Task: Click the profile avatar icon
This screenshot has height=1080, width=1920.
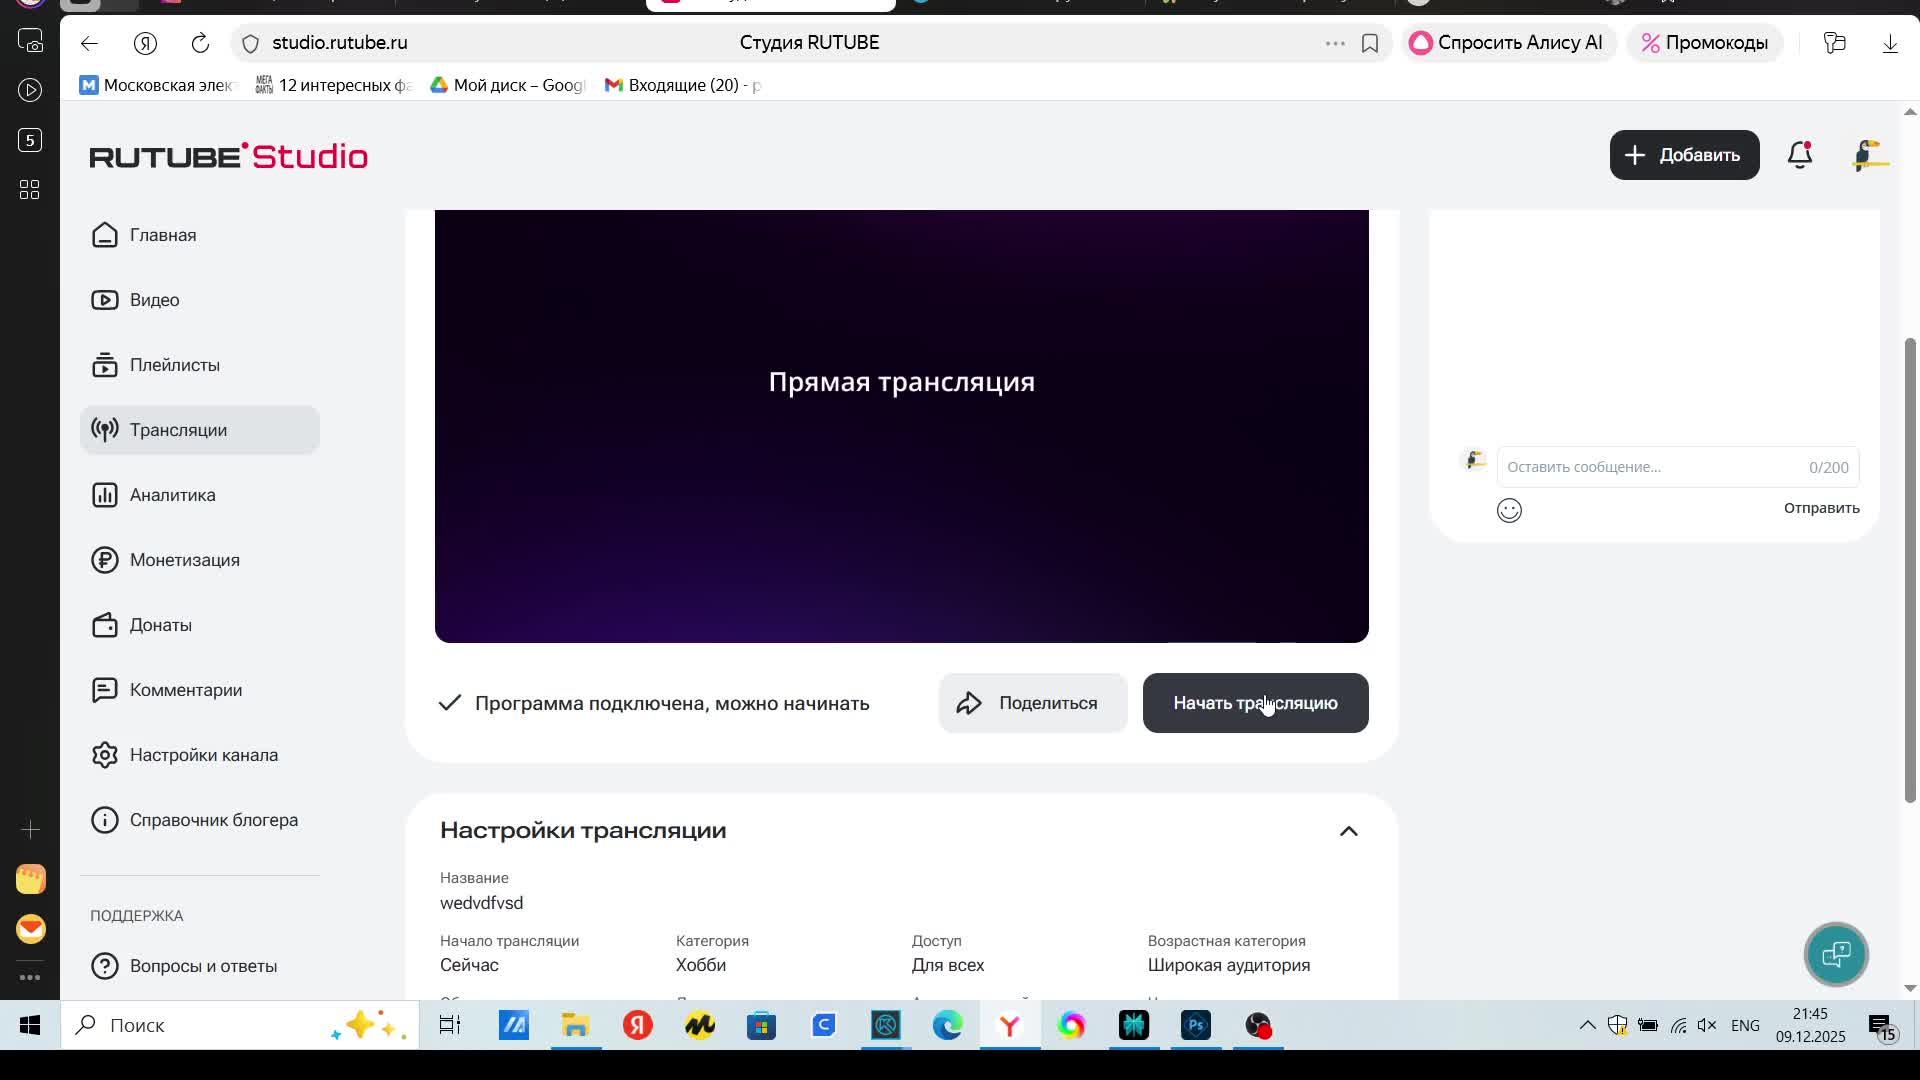Action: click(1869, 155)
